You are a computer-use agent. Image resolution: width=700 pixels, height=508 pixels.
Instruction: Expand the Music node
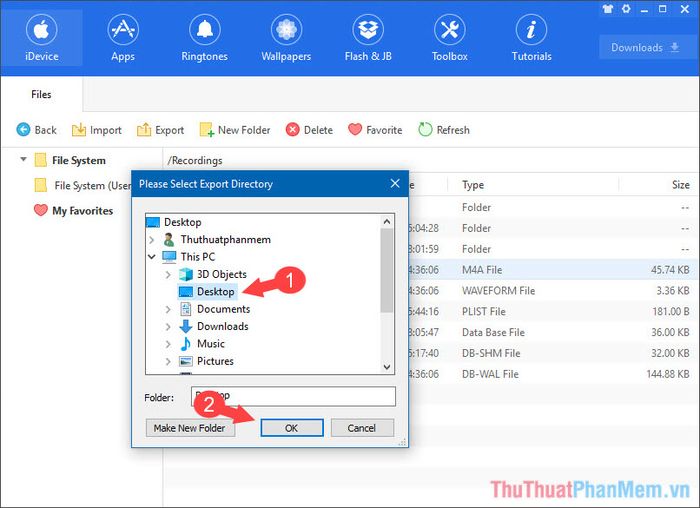(168, 344)
